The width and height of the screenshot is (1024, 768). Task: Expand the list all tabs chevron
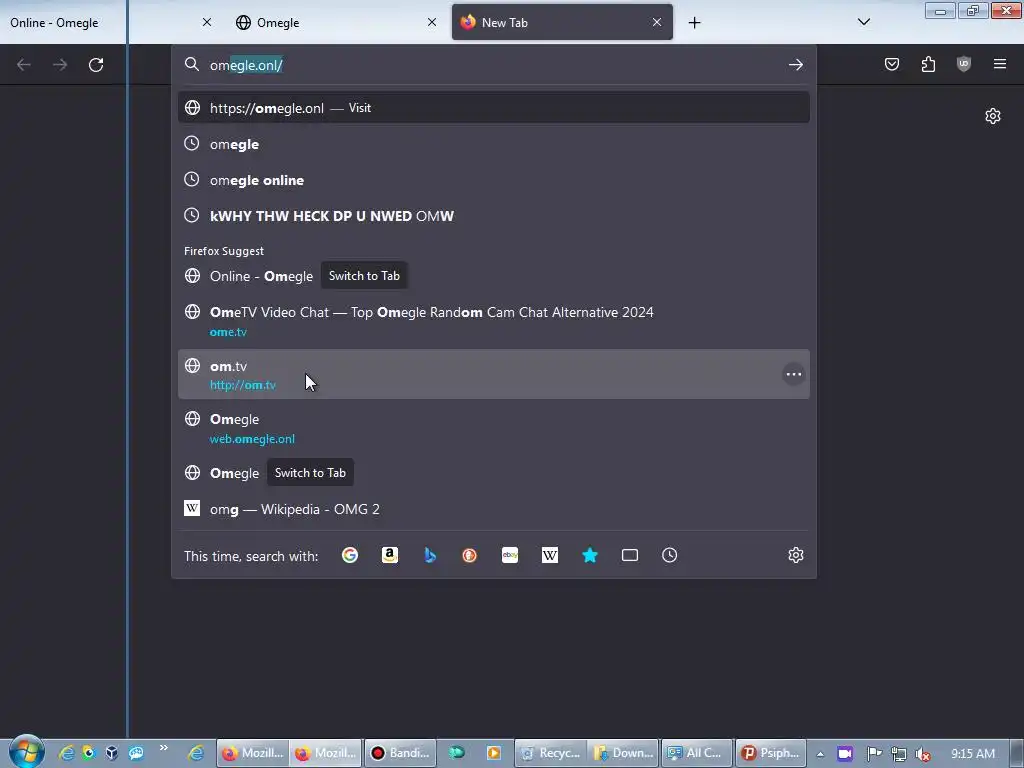click(x=863, y=22)
